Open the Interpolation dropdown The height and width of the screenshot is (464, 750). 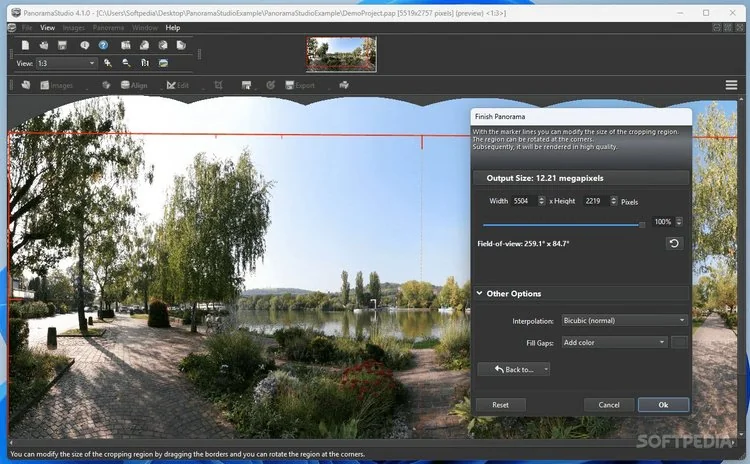tap(624, 320)
